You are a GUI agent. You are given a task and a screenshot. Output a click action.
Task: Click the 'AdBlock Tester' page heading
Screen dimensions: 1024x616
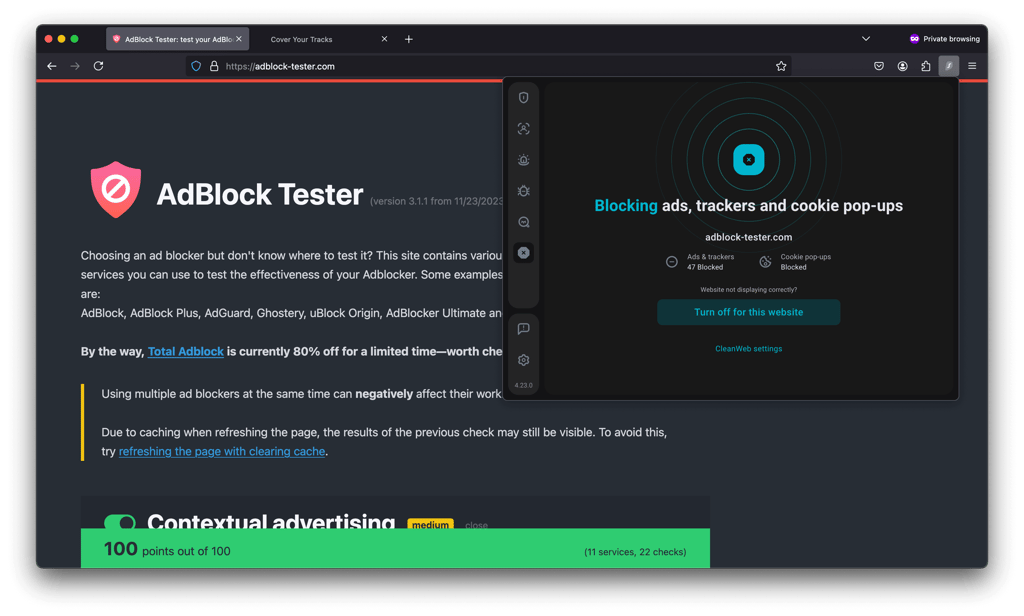click(x=260, y=194)
